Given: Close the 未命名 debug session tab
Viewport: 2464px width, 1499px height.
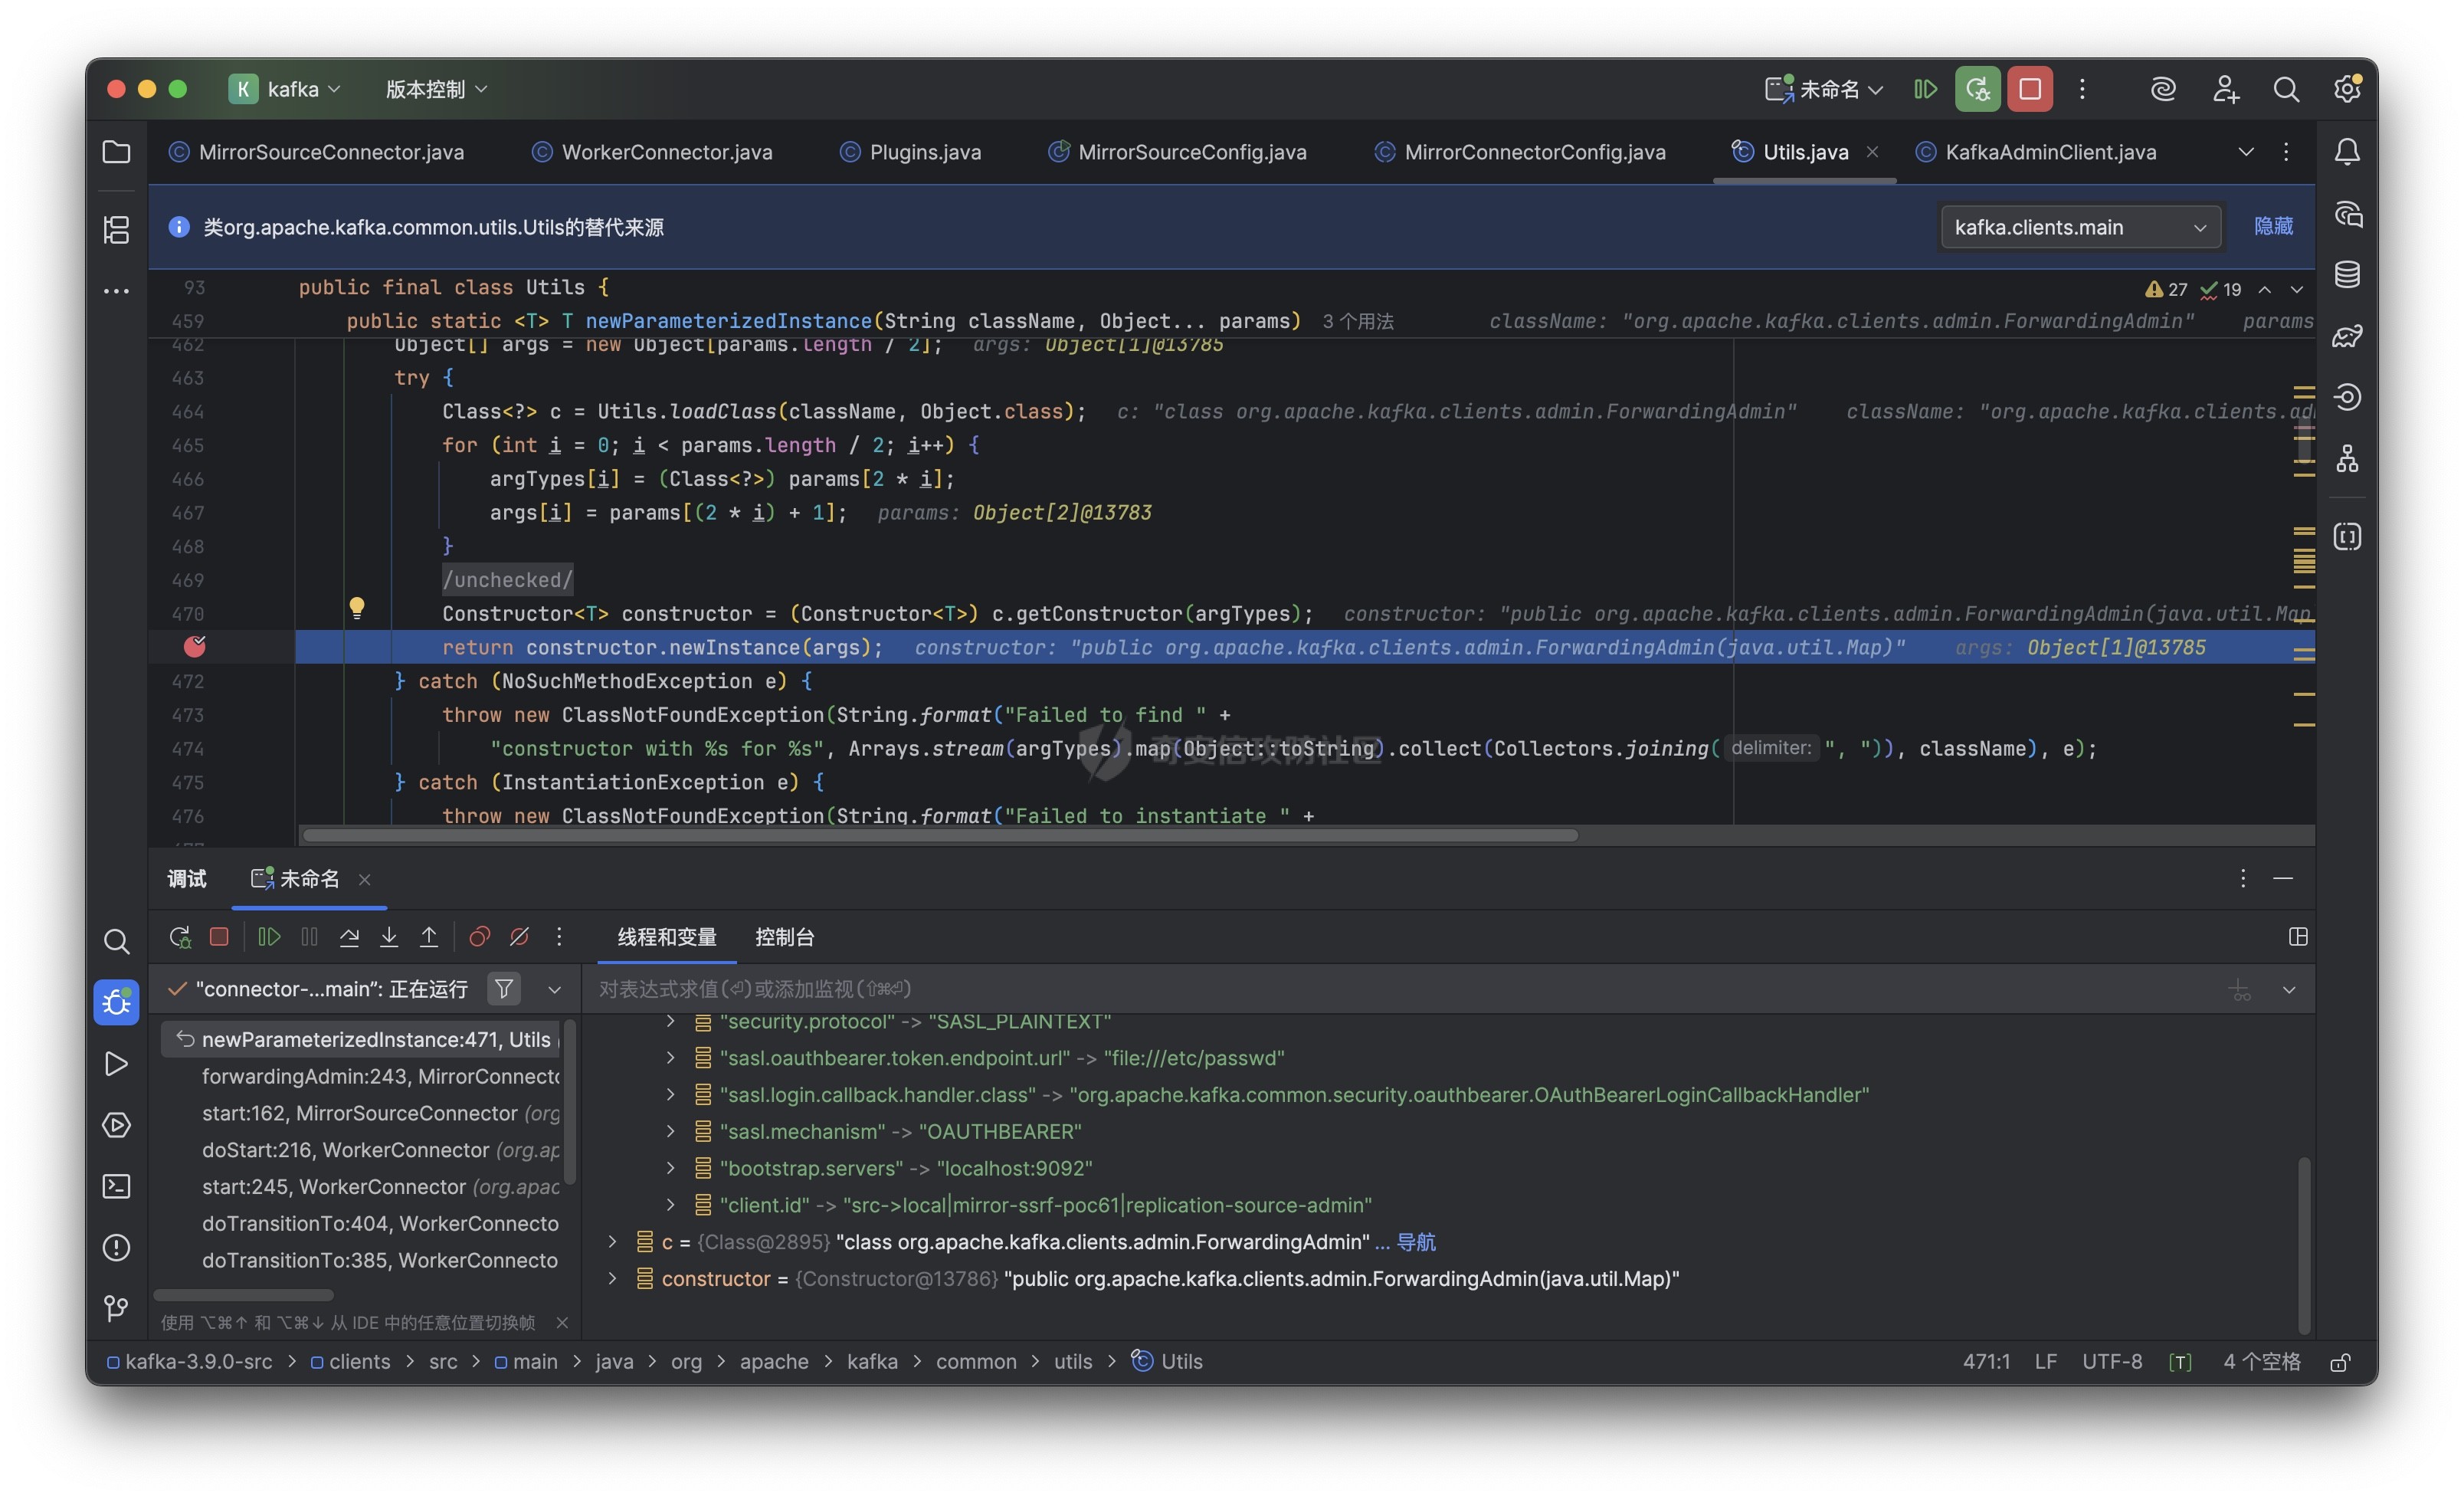Looking at the screenshot, I should [365, 879].
